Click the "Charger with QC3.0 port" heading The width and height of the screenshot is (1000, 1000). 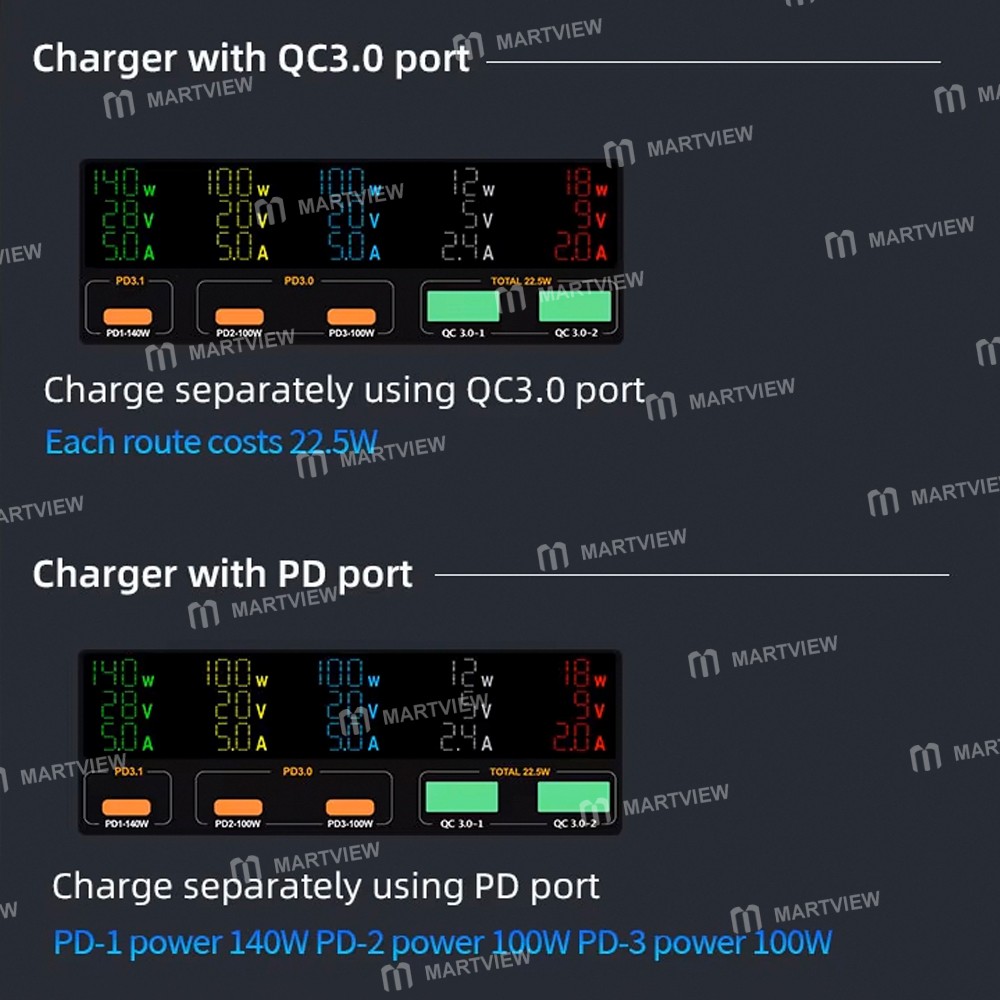click(251, 59)
